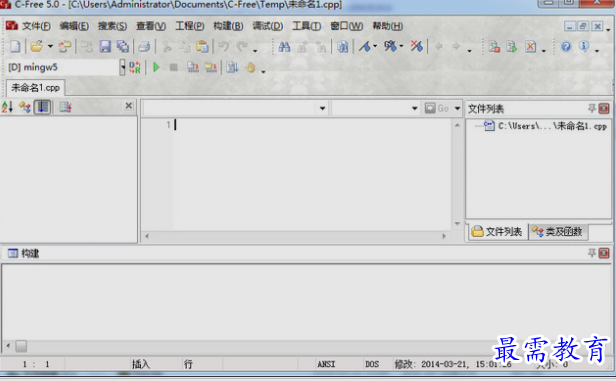Click the redo arrow icon

(242, 46)
